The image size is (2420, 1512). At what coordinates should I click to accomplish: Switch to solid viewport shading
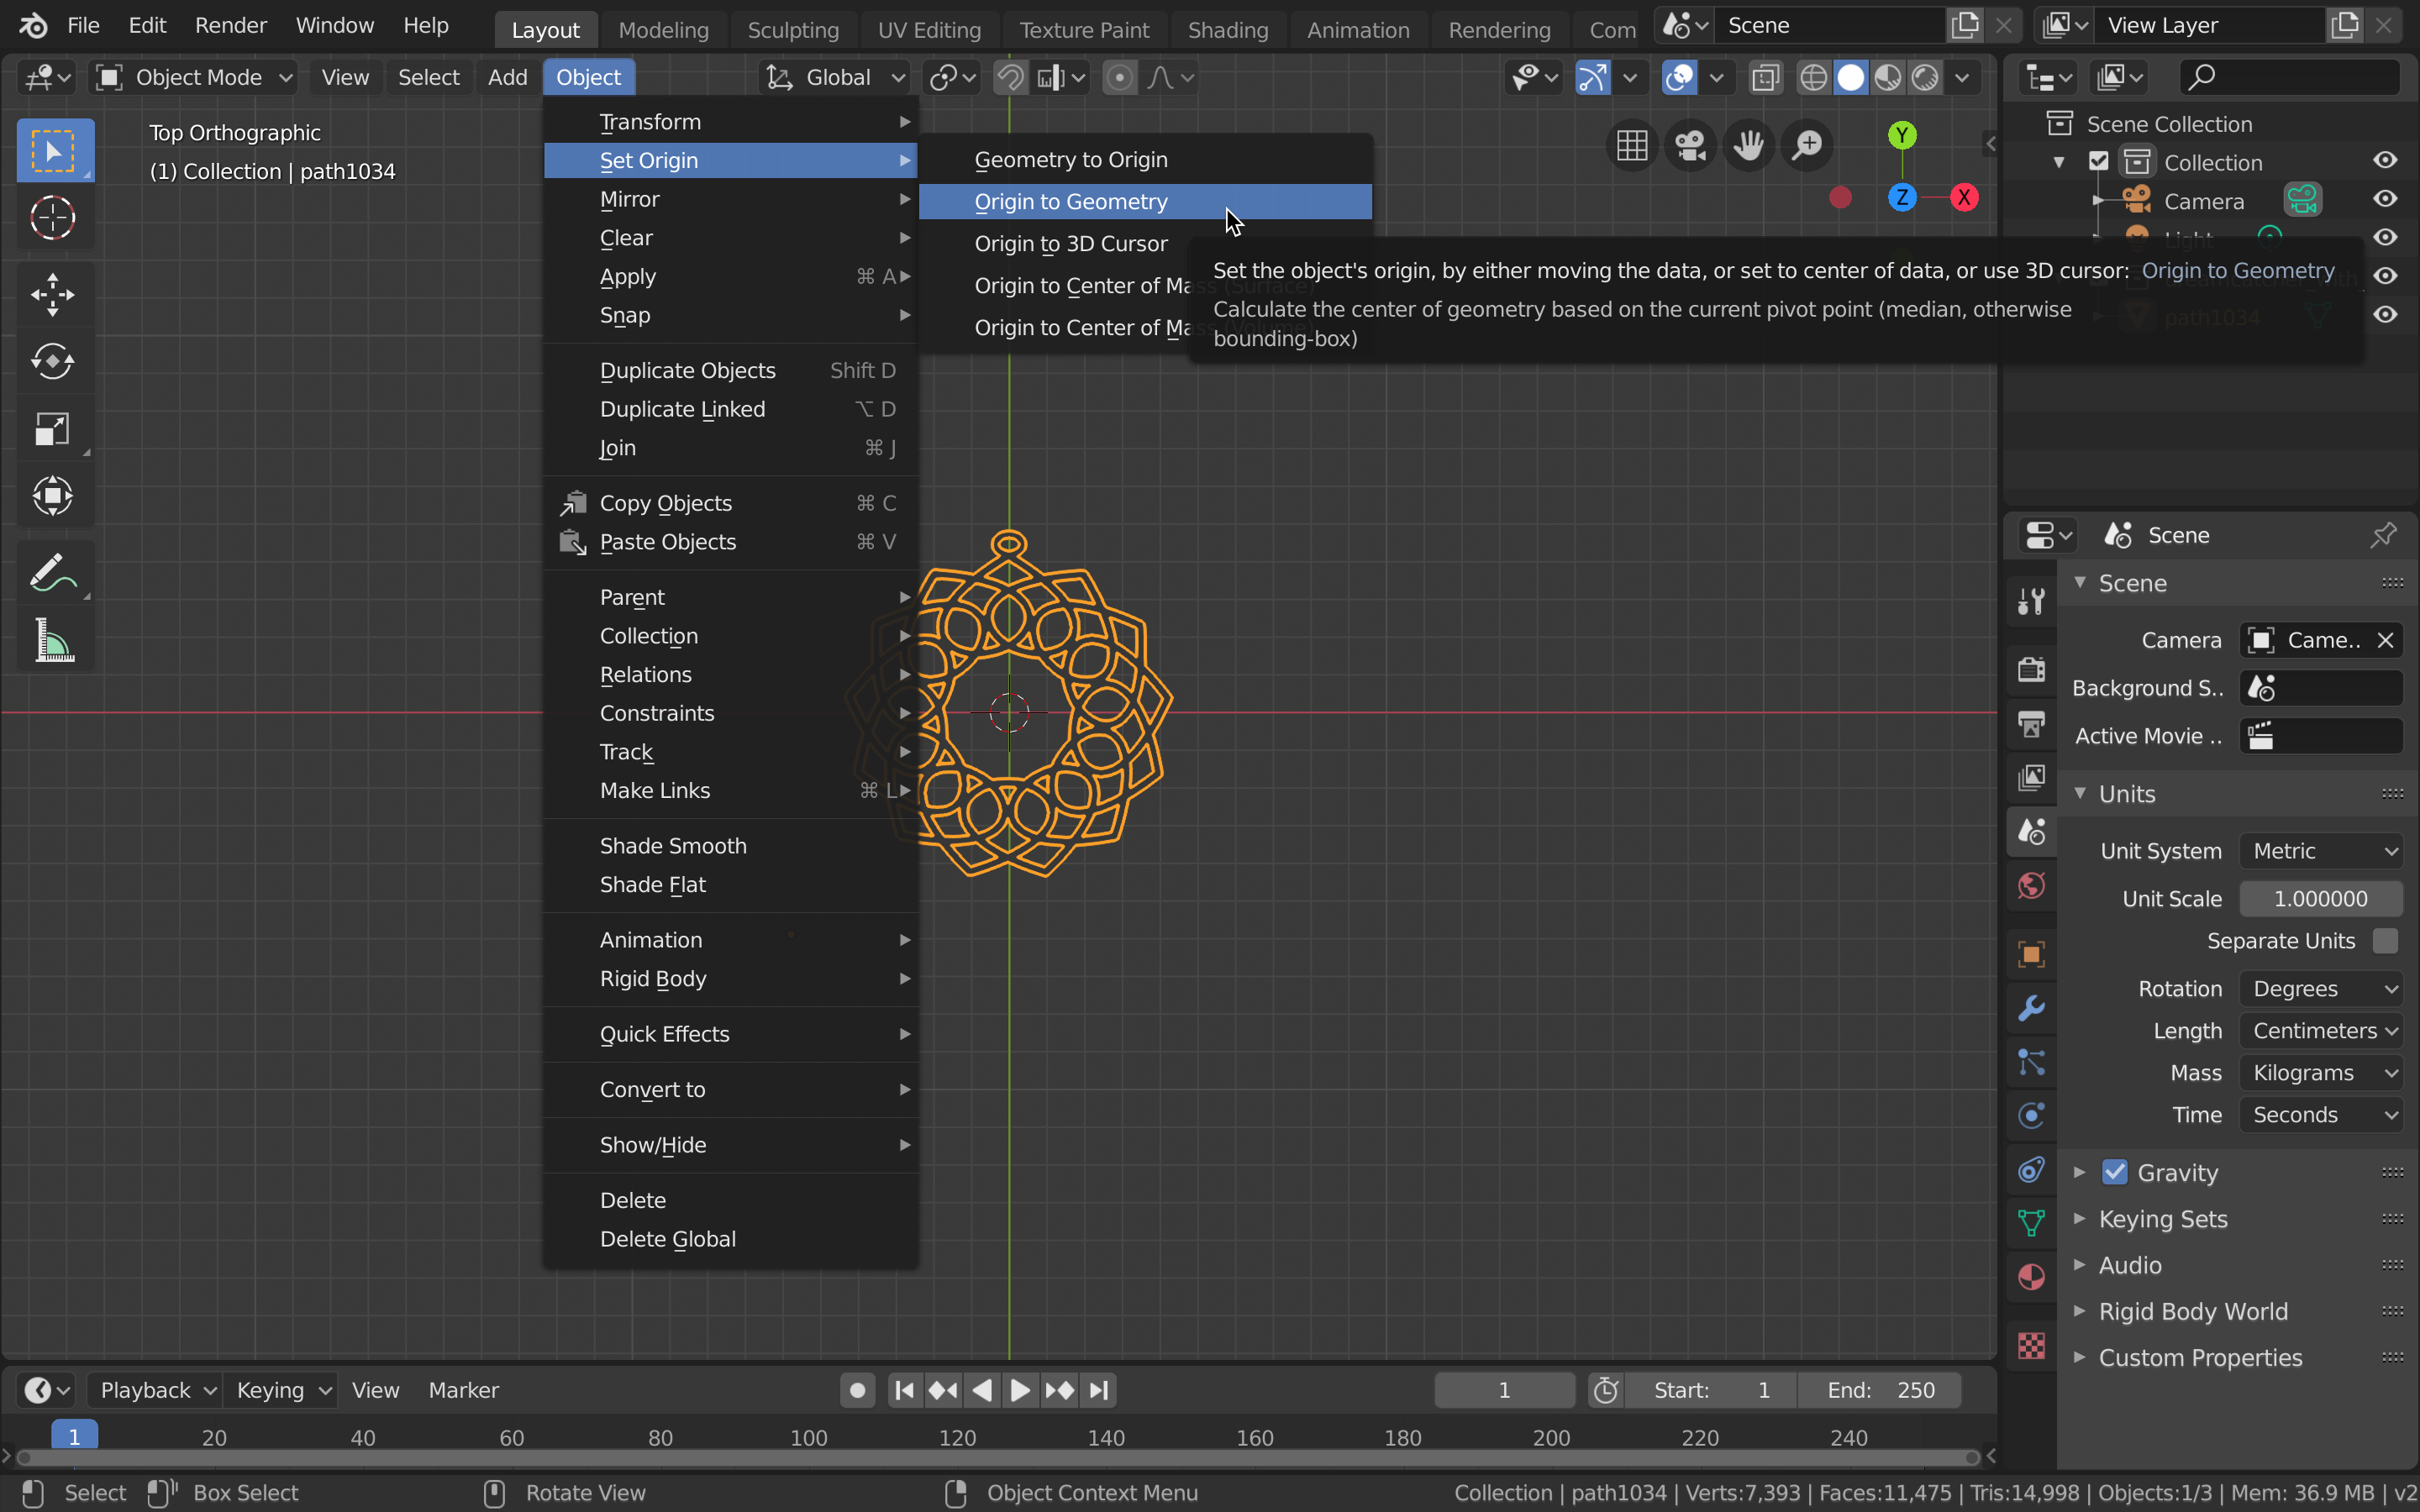point(1851,77)
